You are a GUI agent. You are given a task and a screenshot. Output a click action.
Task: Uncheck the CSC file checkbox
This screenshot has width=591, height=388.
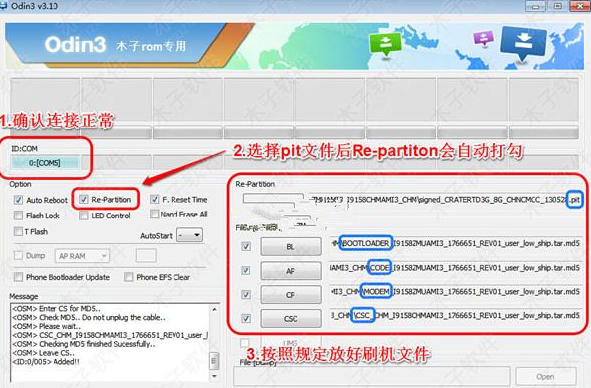pos(246,319)
